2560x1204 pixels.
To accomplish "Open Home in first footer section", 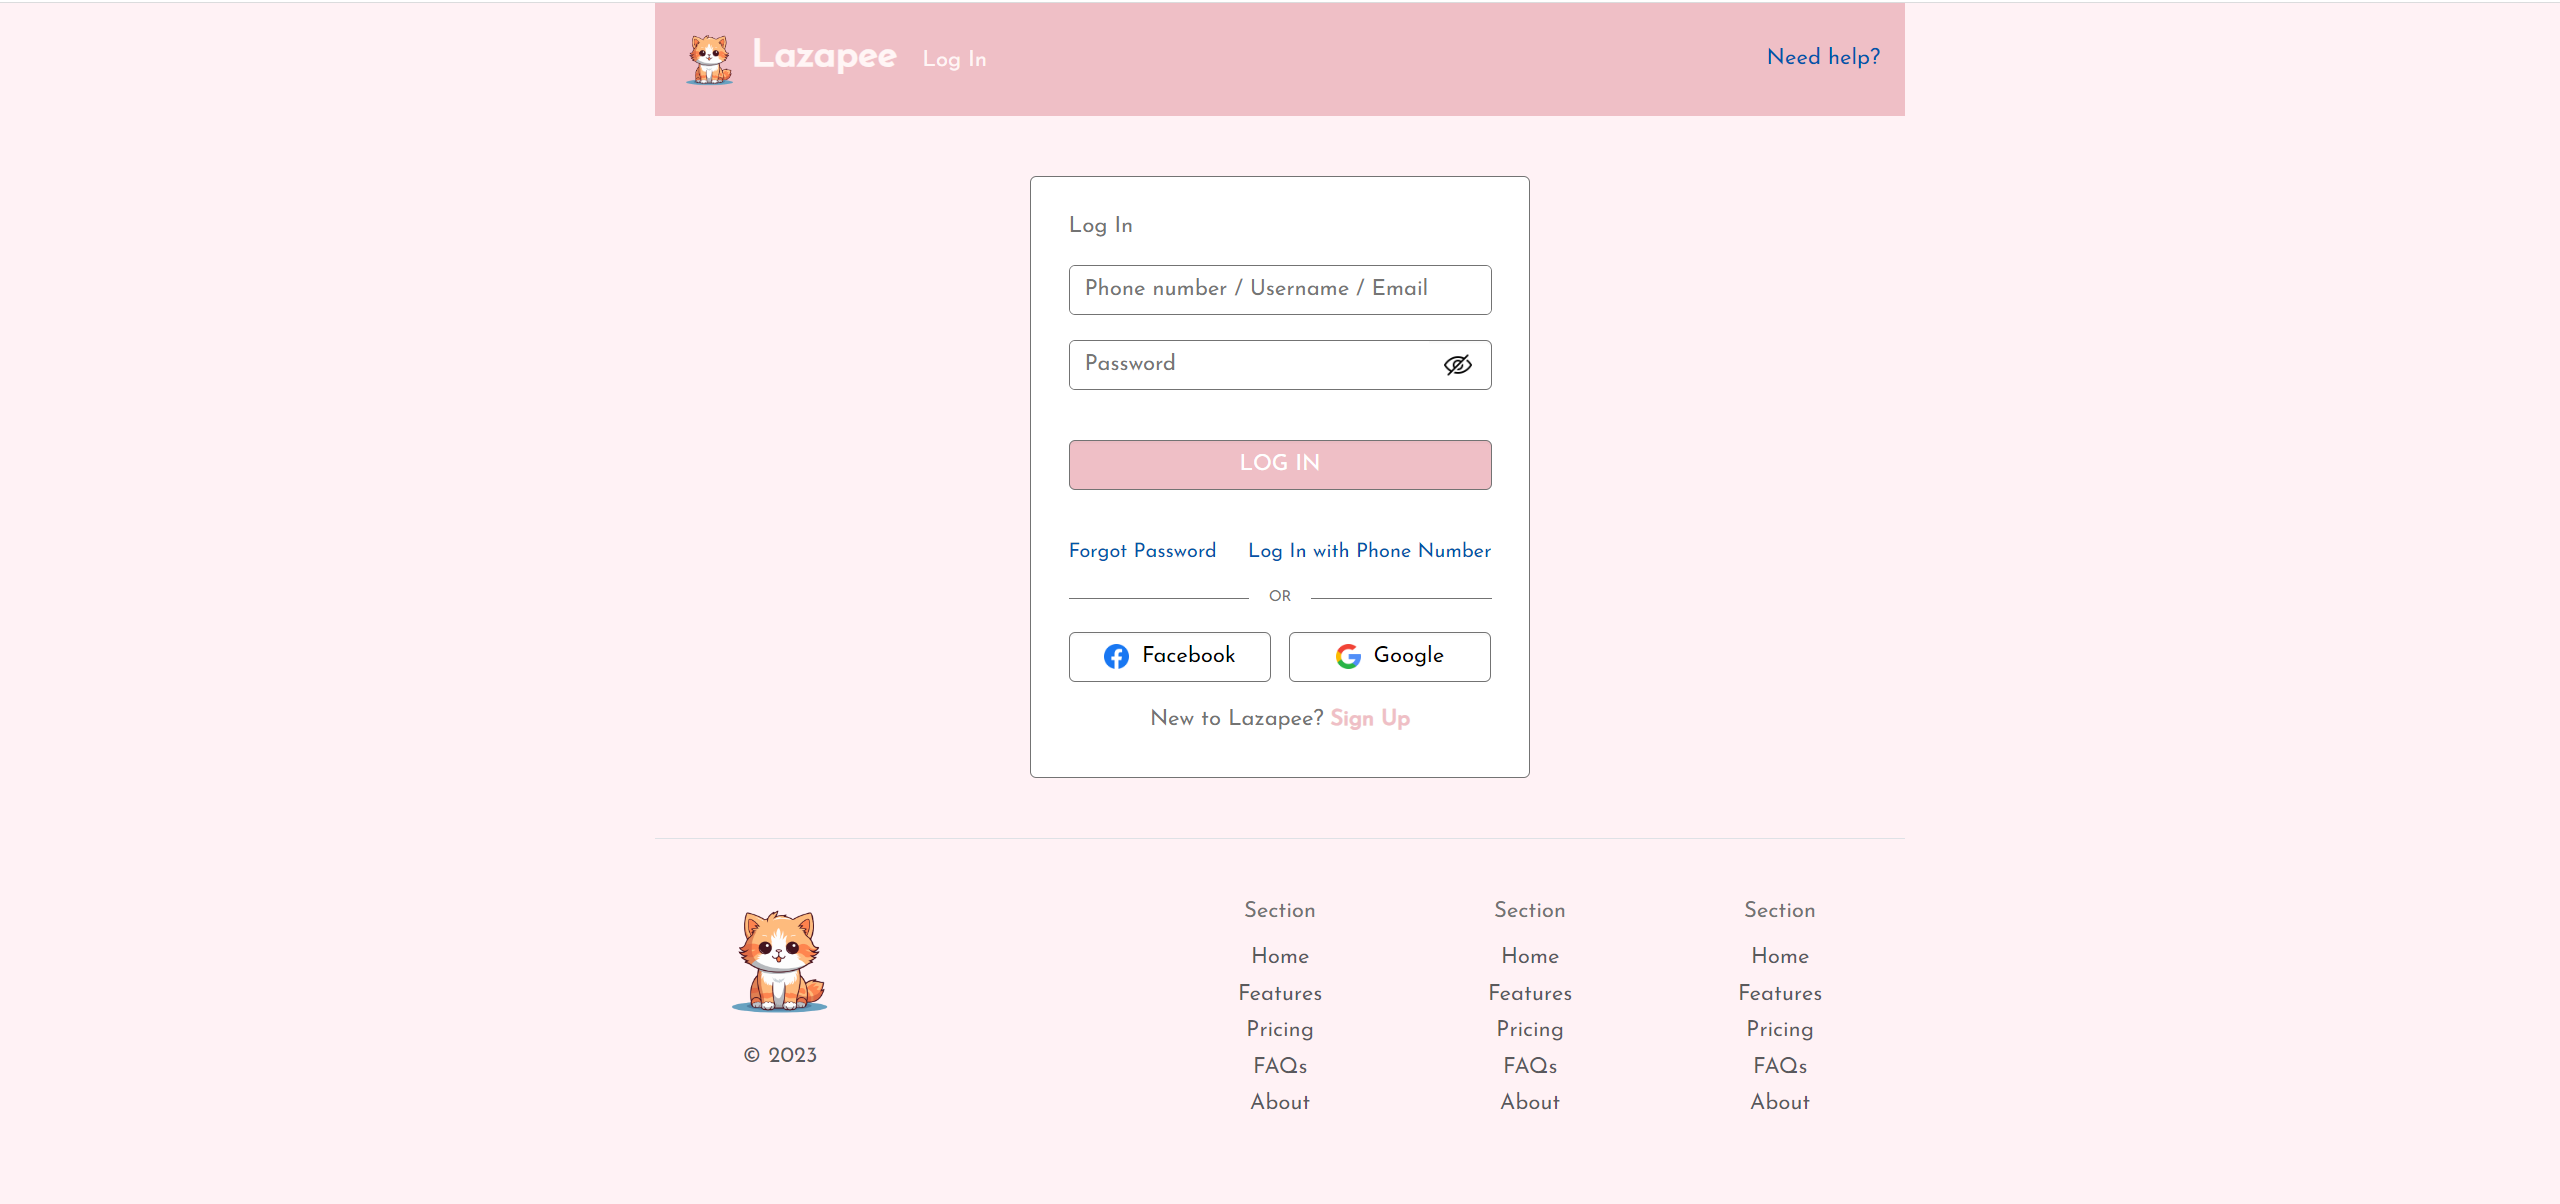I will coord(1279,956).
